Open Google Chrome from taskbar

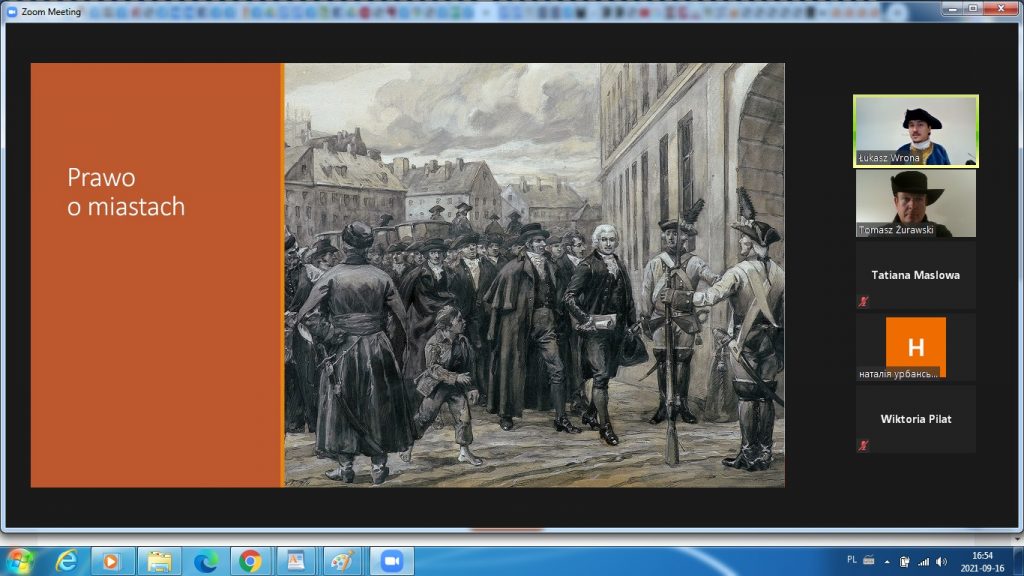point(252,561)
